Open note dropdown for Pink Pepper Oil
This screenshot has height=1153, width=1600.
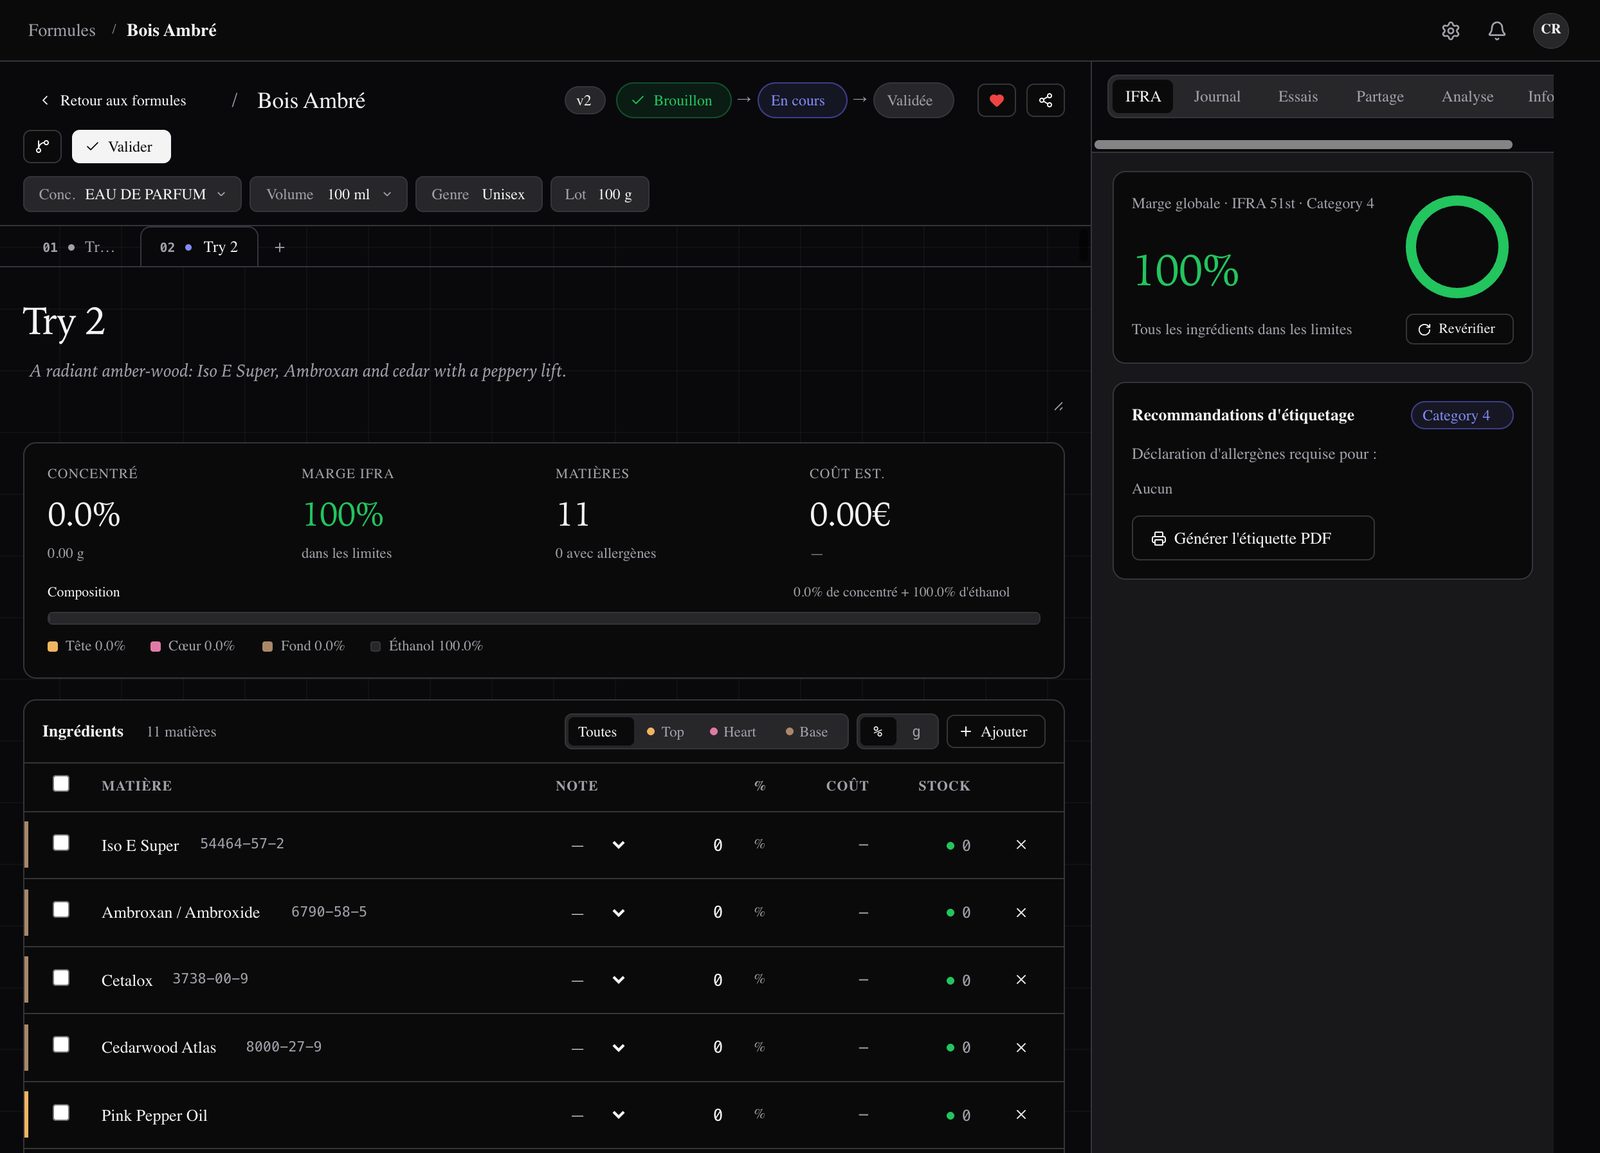coord(599,1115)
